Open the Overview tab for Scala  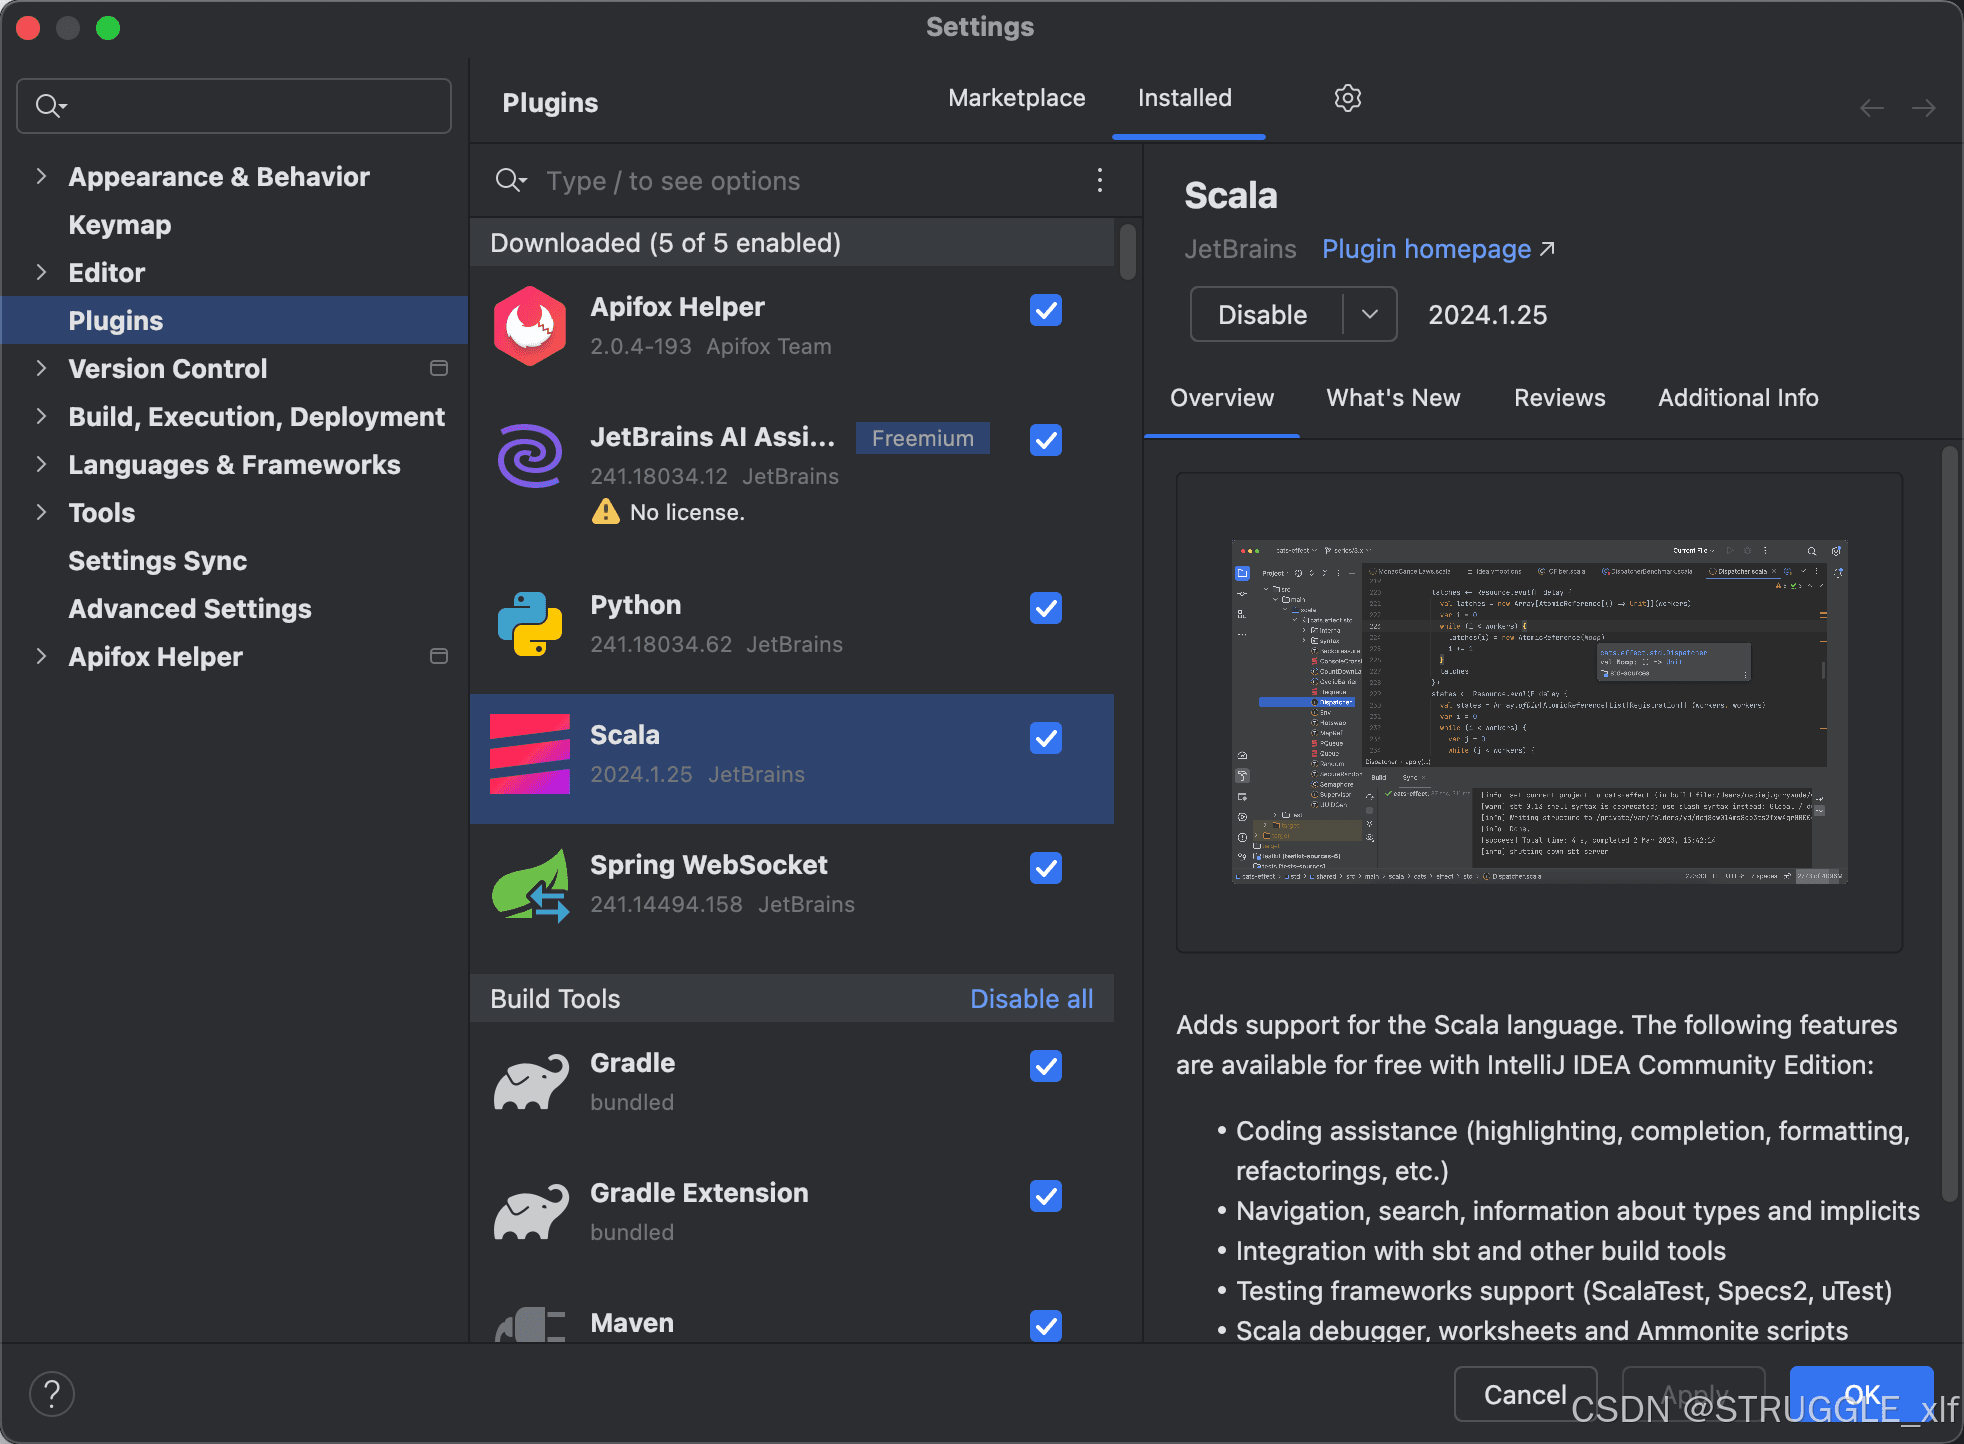click(1222, 398)
